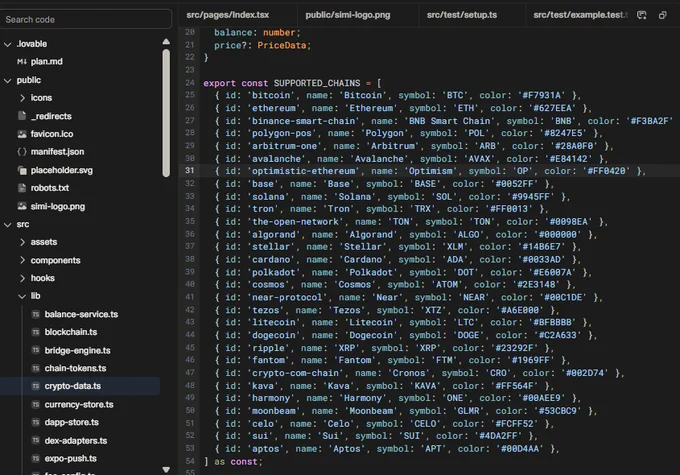Click the image icon beside simi-logo.png

coord(22,206)
